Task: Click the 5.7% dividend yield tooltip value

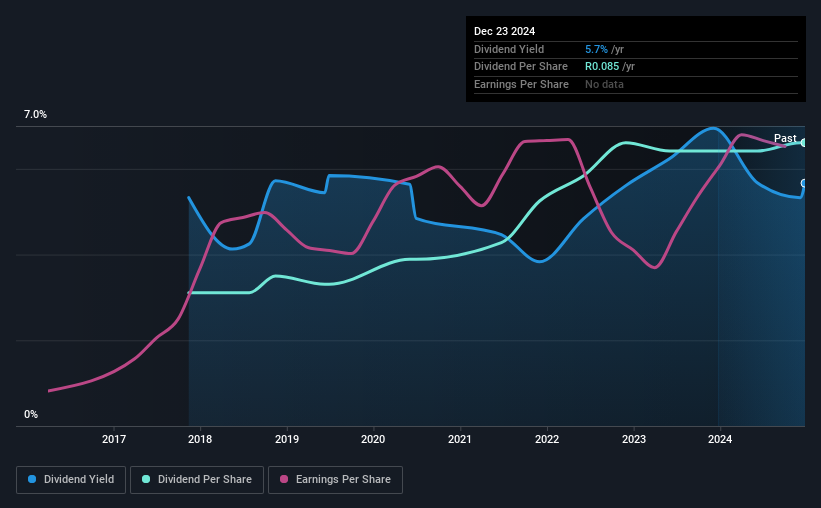Action: click(x=596, y=49)
